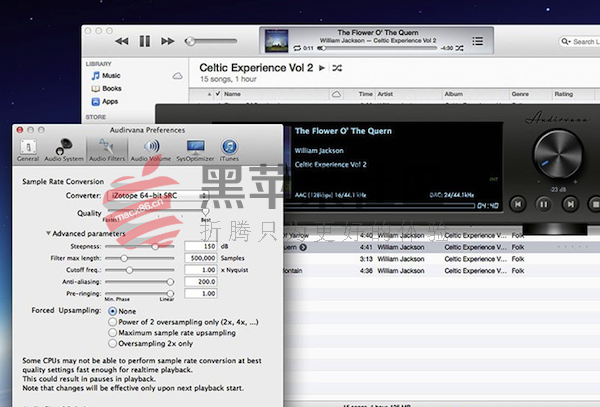Play Celtic Experience Vol 2 with play arrow
The height and width of the screenshot is (407, 600).
click(322, 68)
